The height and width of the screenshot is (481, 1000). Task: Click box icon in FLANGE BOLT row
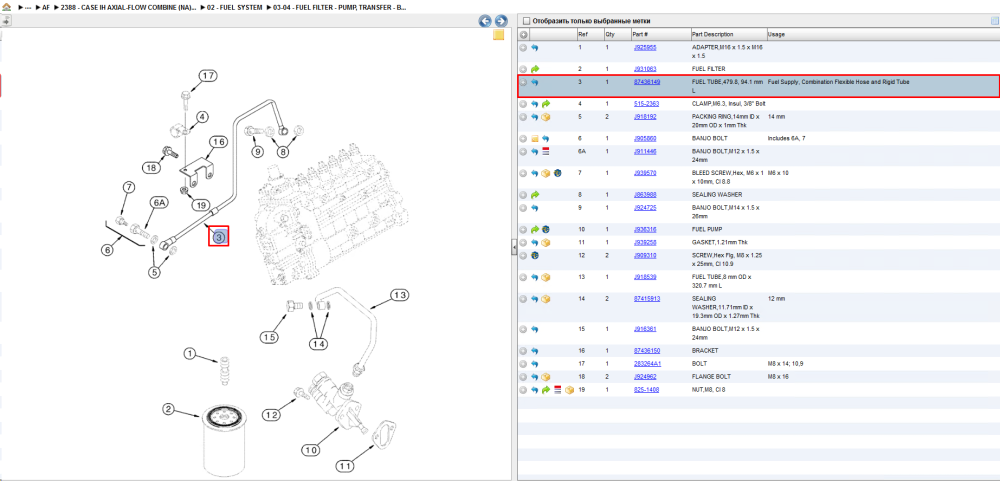tap(546, 377)
